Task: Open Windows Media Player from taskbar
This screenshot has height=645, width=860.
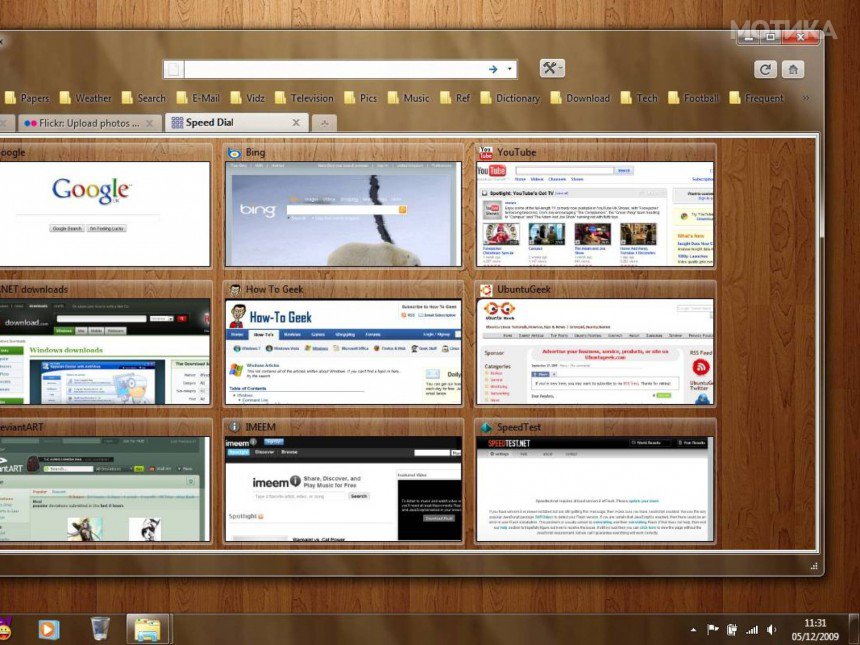Action: 49,629
